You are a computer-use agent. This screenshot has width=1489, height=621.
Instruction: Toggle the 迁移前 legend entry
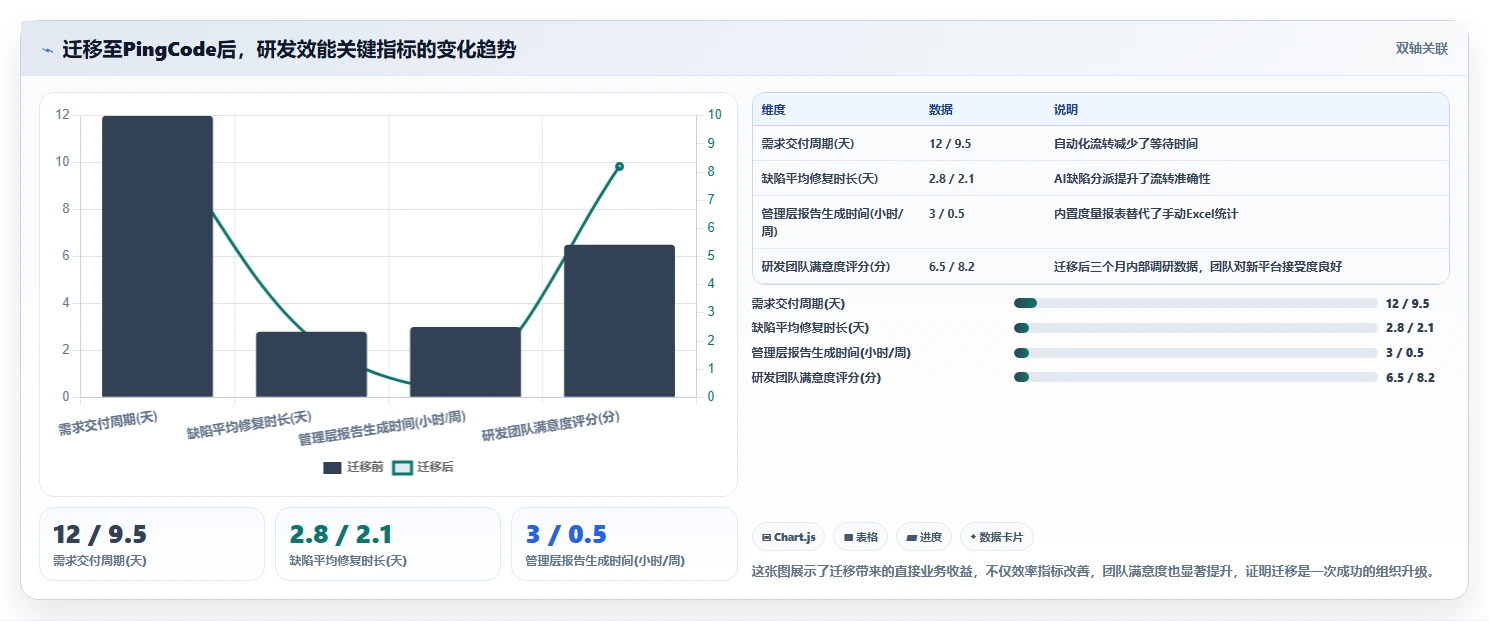point(353,467)
